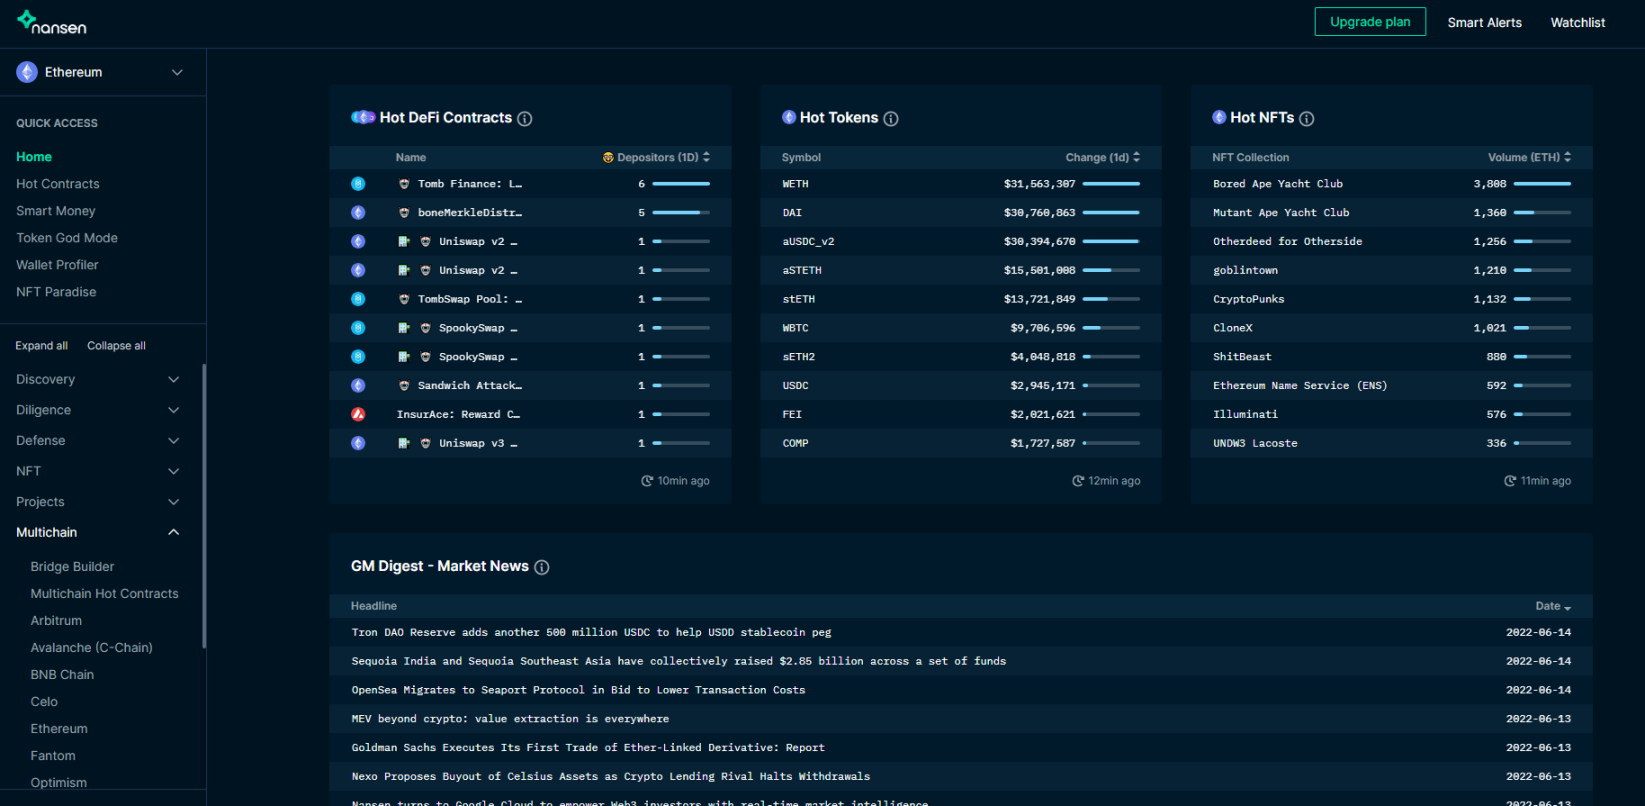Image resolution: width=1645 pixels, height=806 pixels.
Task: Click GM Digest Market News info icon
Action: point(542,567)
